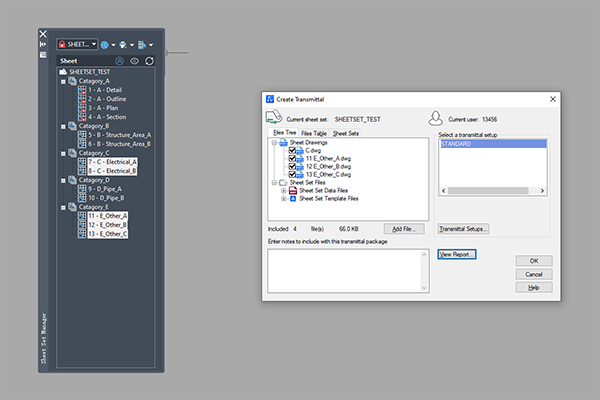Screen dimensions: 600x400
Task: Collapse the Sheet Drawings node
Action: 274,142
